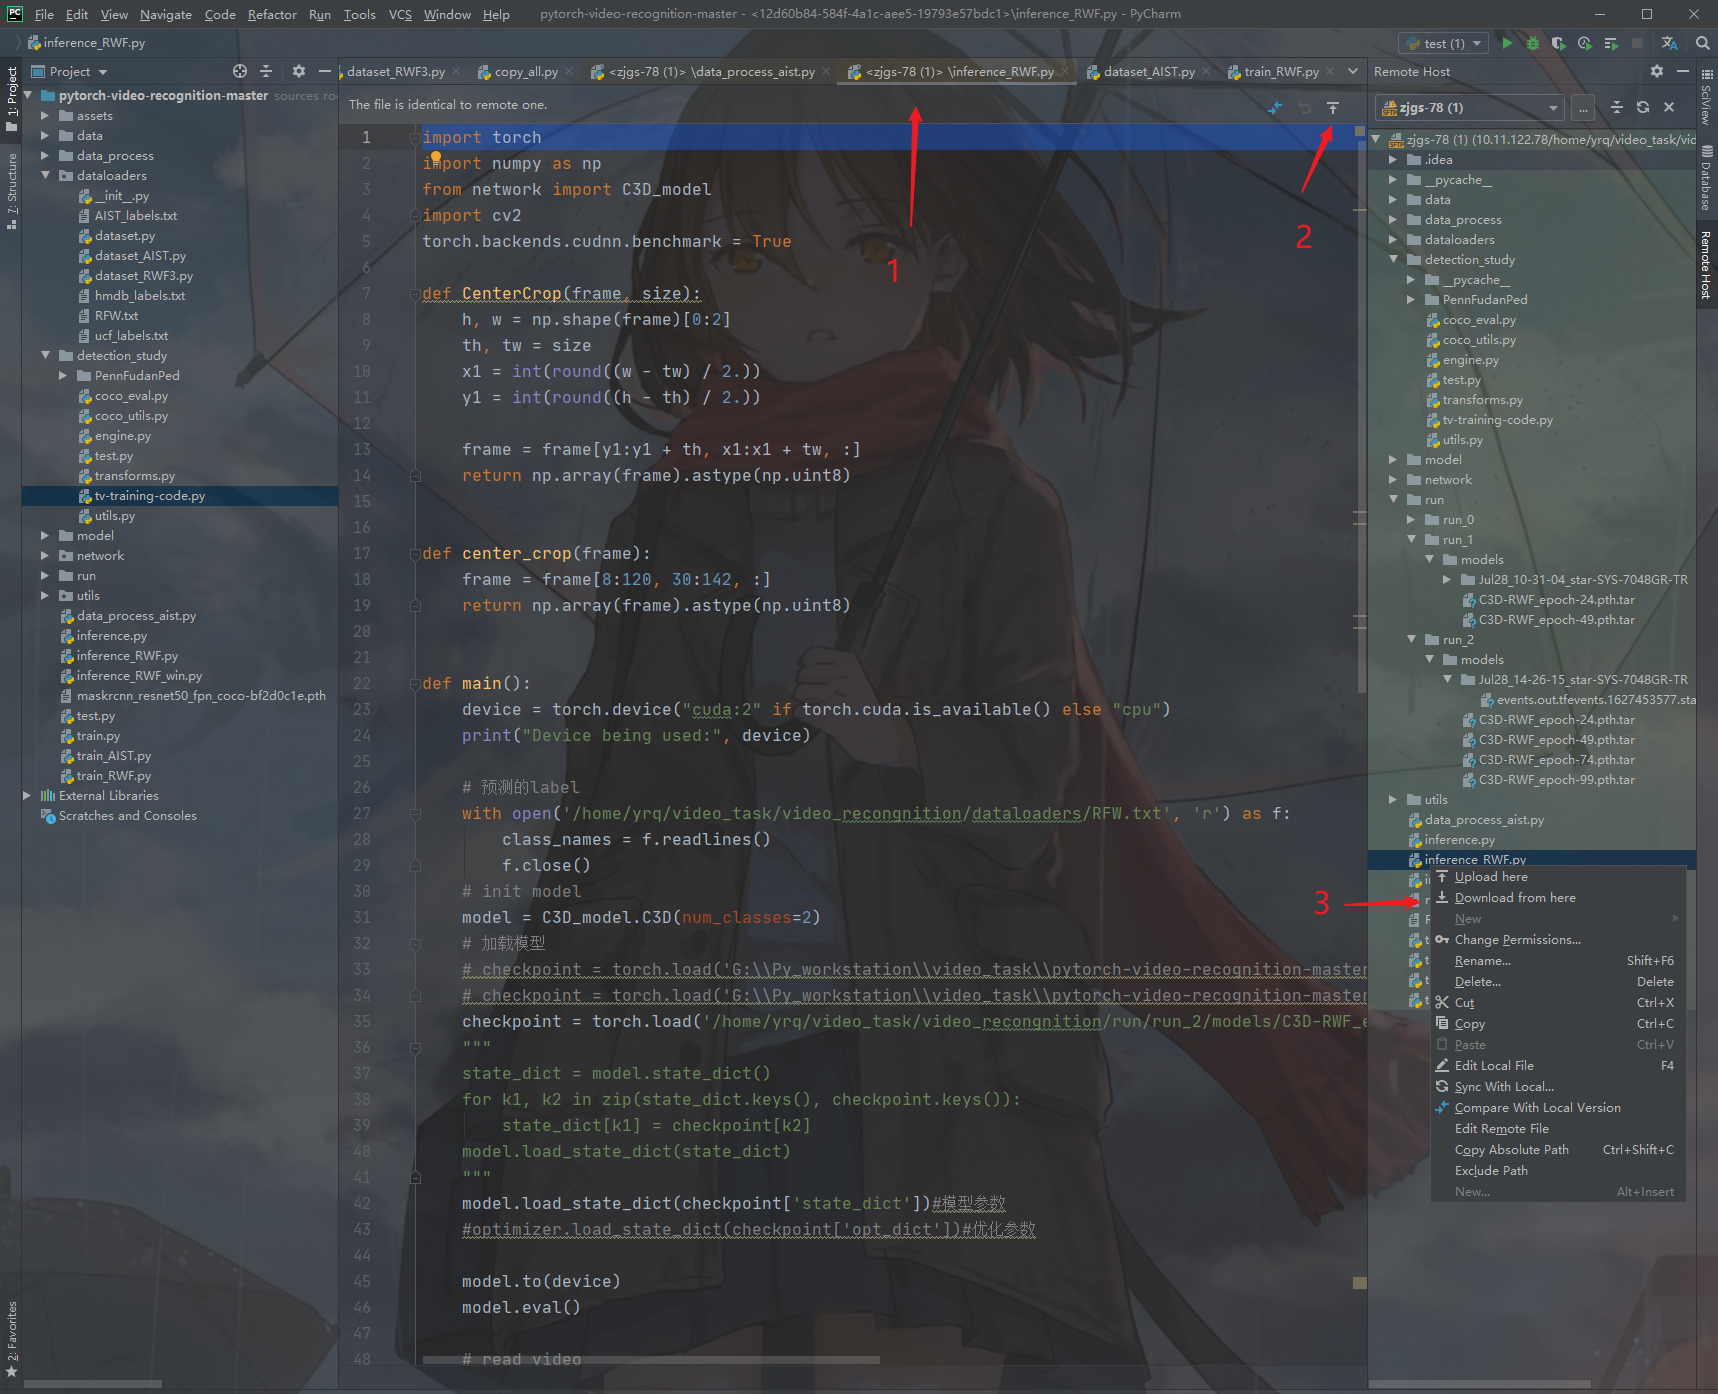The image size is (1718, 1394).
Task: Refresh the remote host file tree
Action: pyautogui.click(x=1643, y=107)
